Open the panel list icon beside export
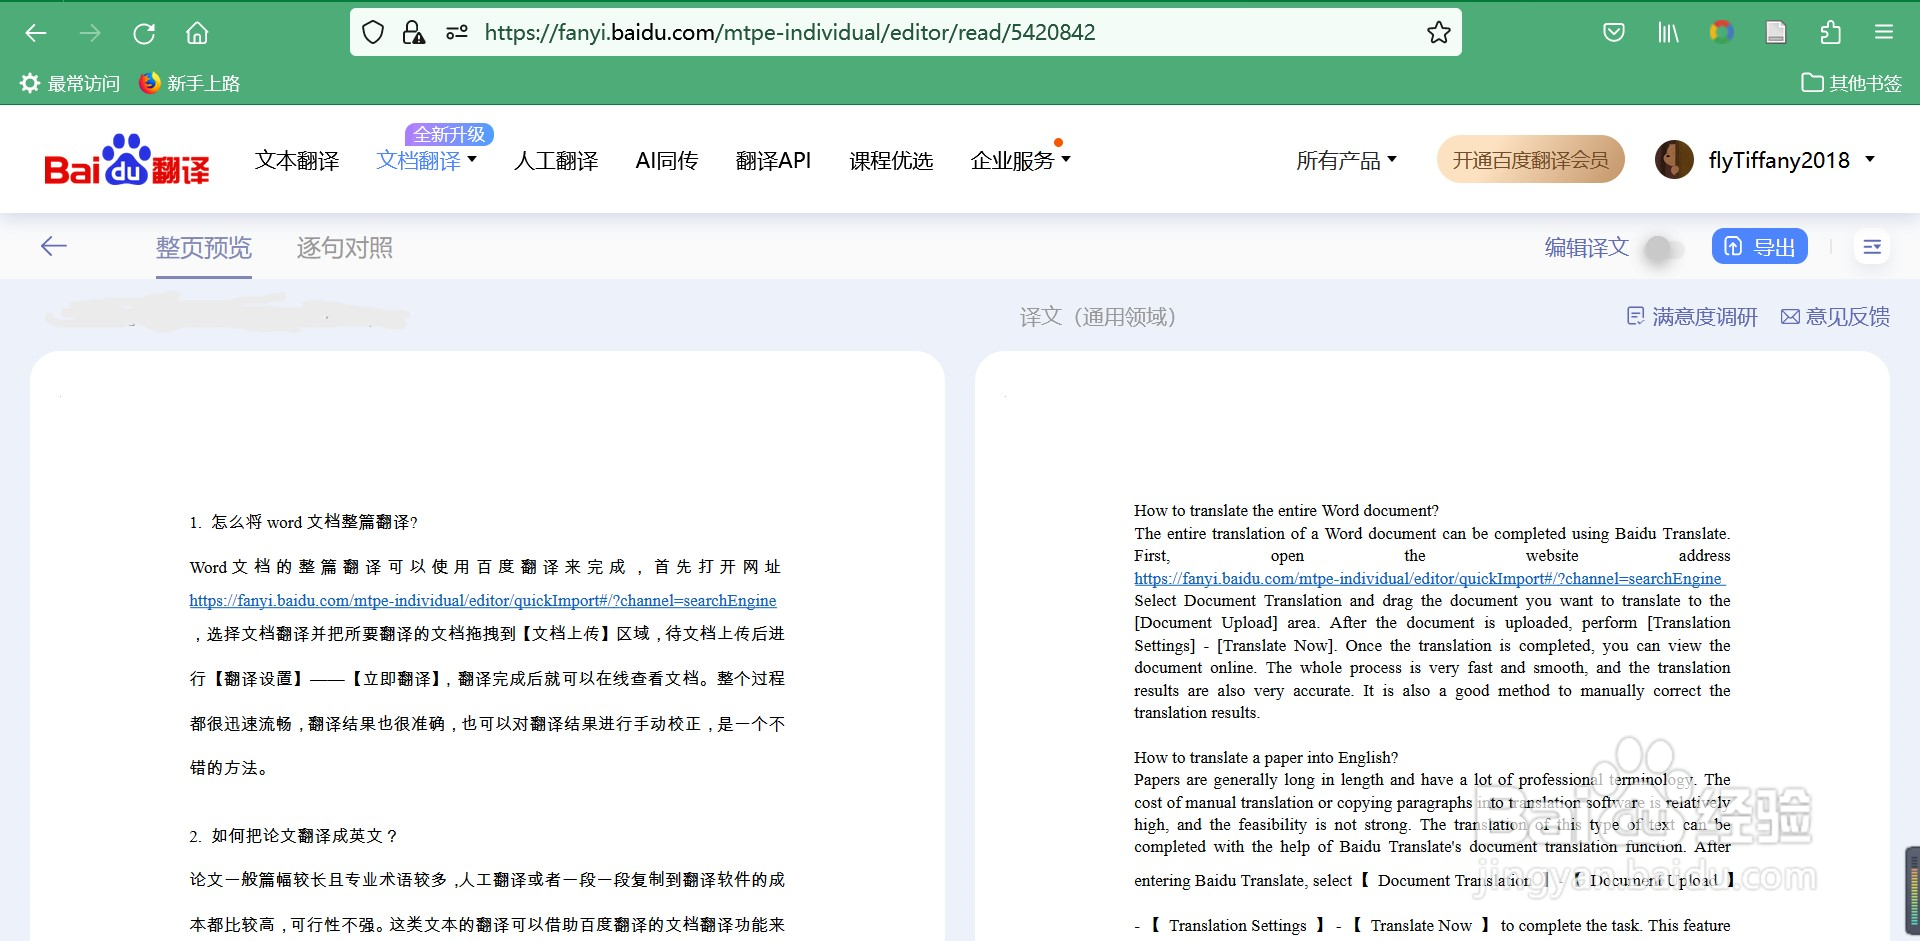This screenshot has width=1920, height=941. (1873, 247)
